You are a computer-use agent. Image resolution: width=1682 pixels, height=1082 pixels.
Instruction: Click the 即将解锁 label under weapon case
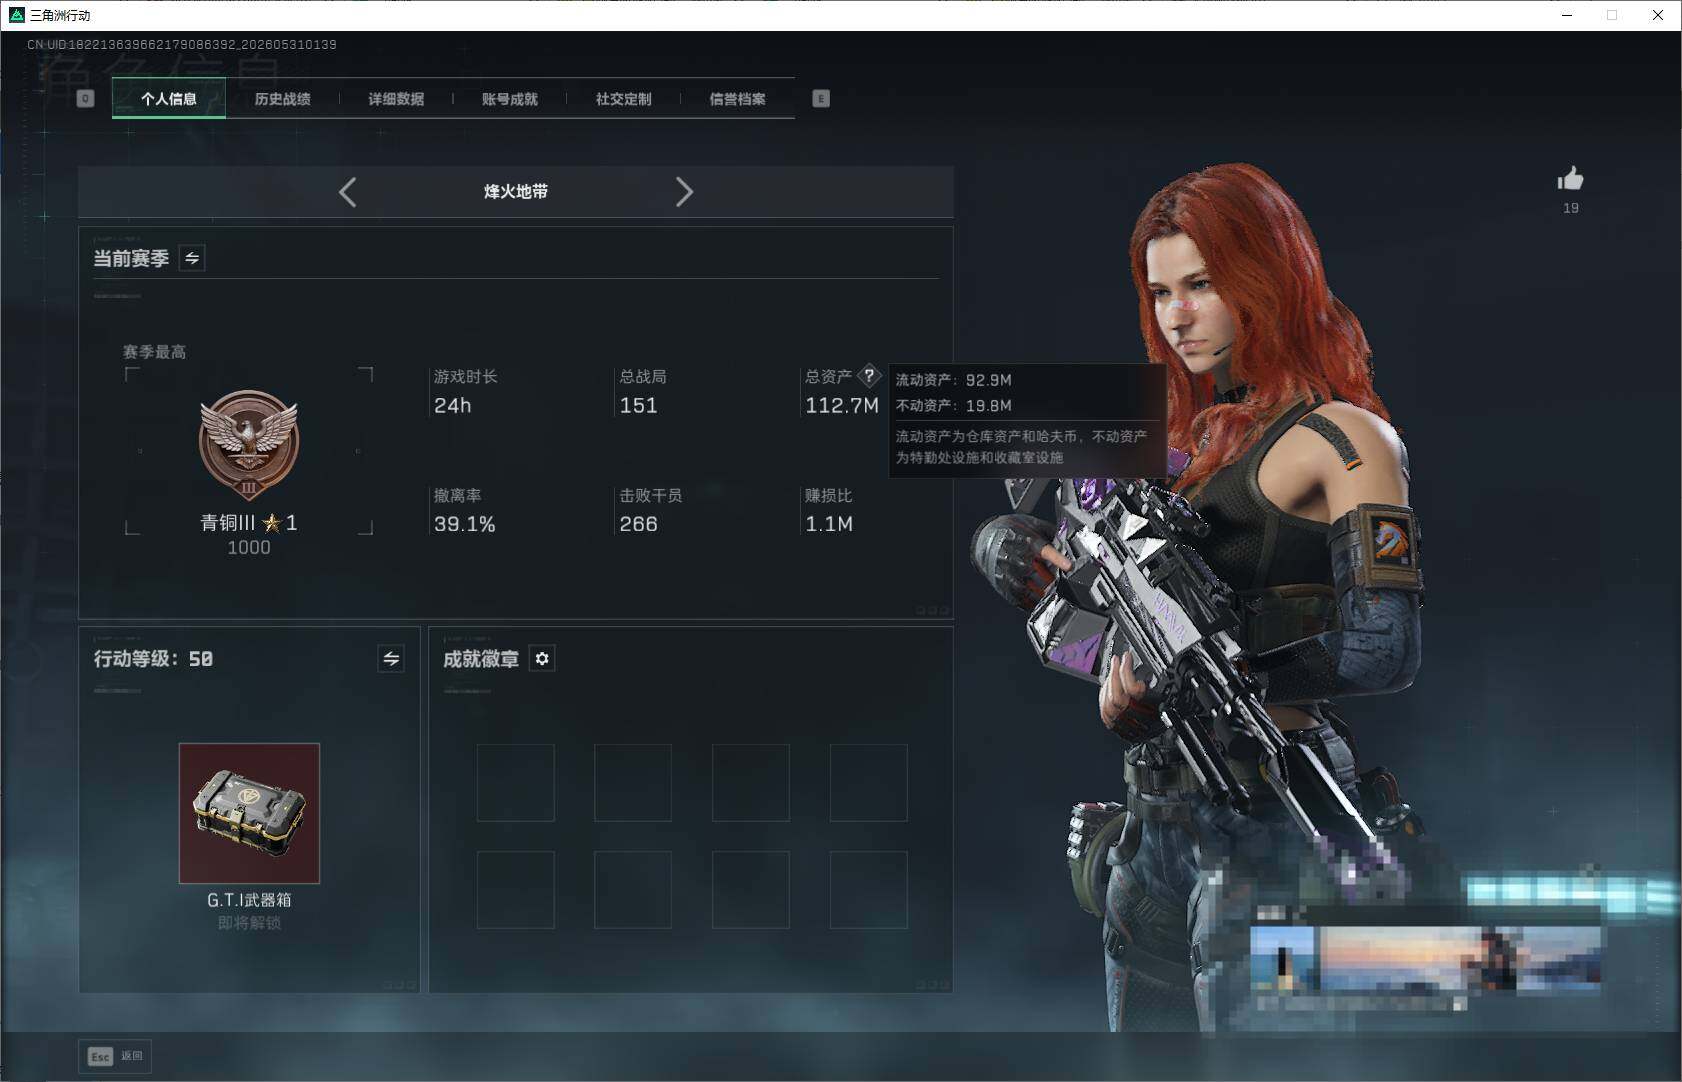[249, 923]
